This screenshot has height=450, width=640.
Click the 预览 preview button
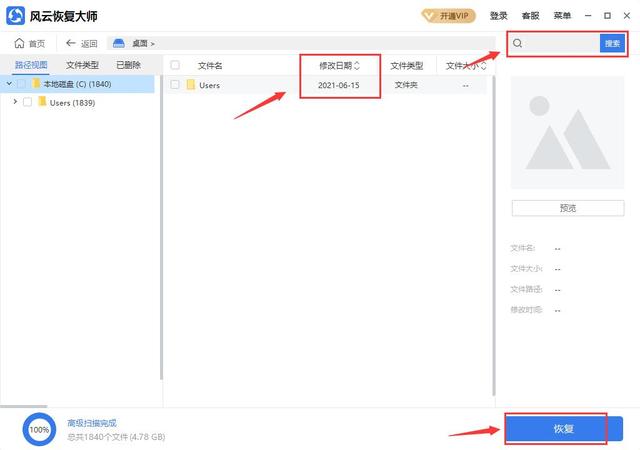pyautogui.click(x=568, y=208)
